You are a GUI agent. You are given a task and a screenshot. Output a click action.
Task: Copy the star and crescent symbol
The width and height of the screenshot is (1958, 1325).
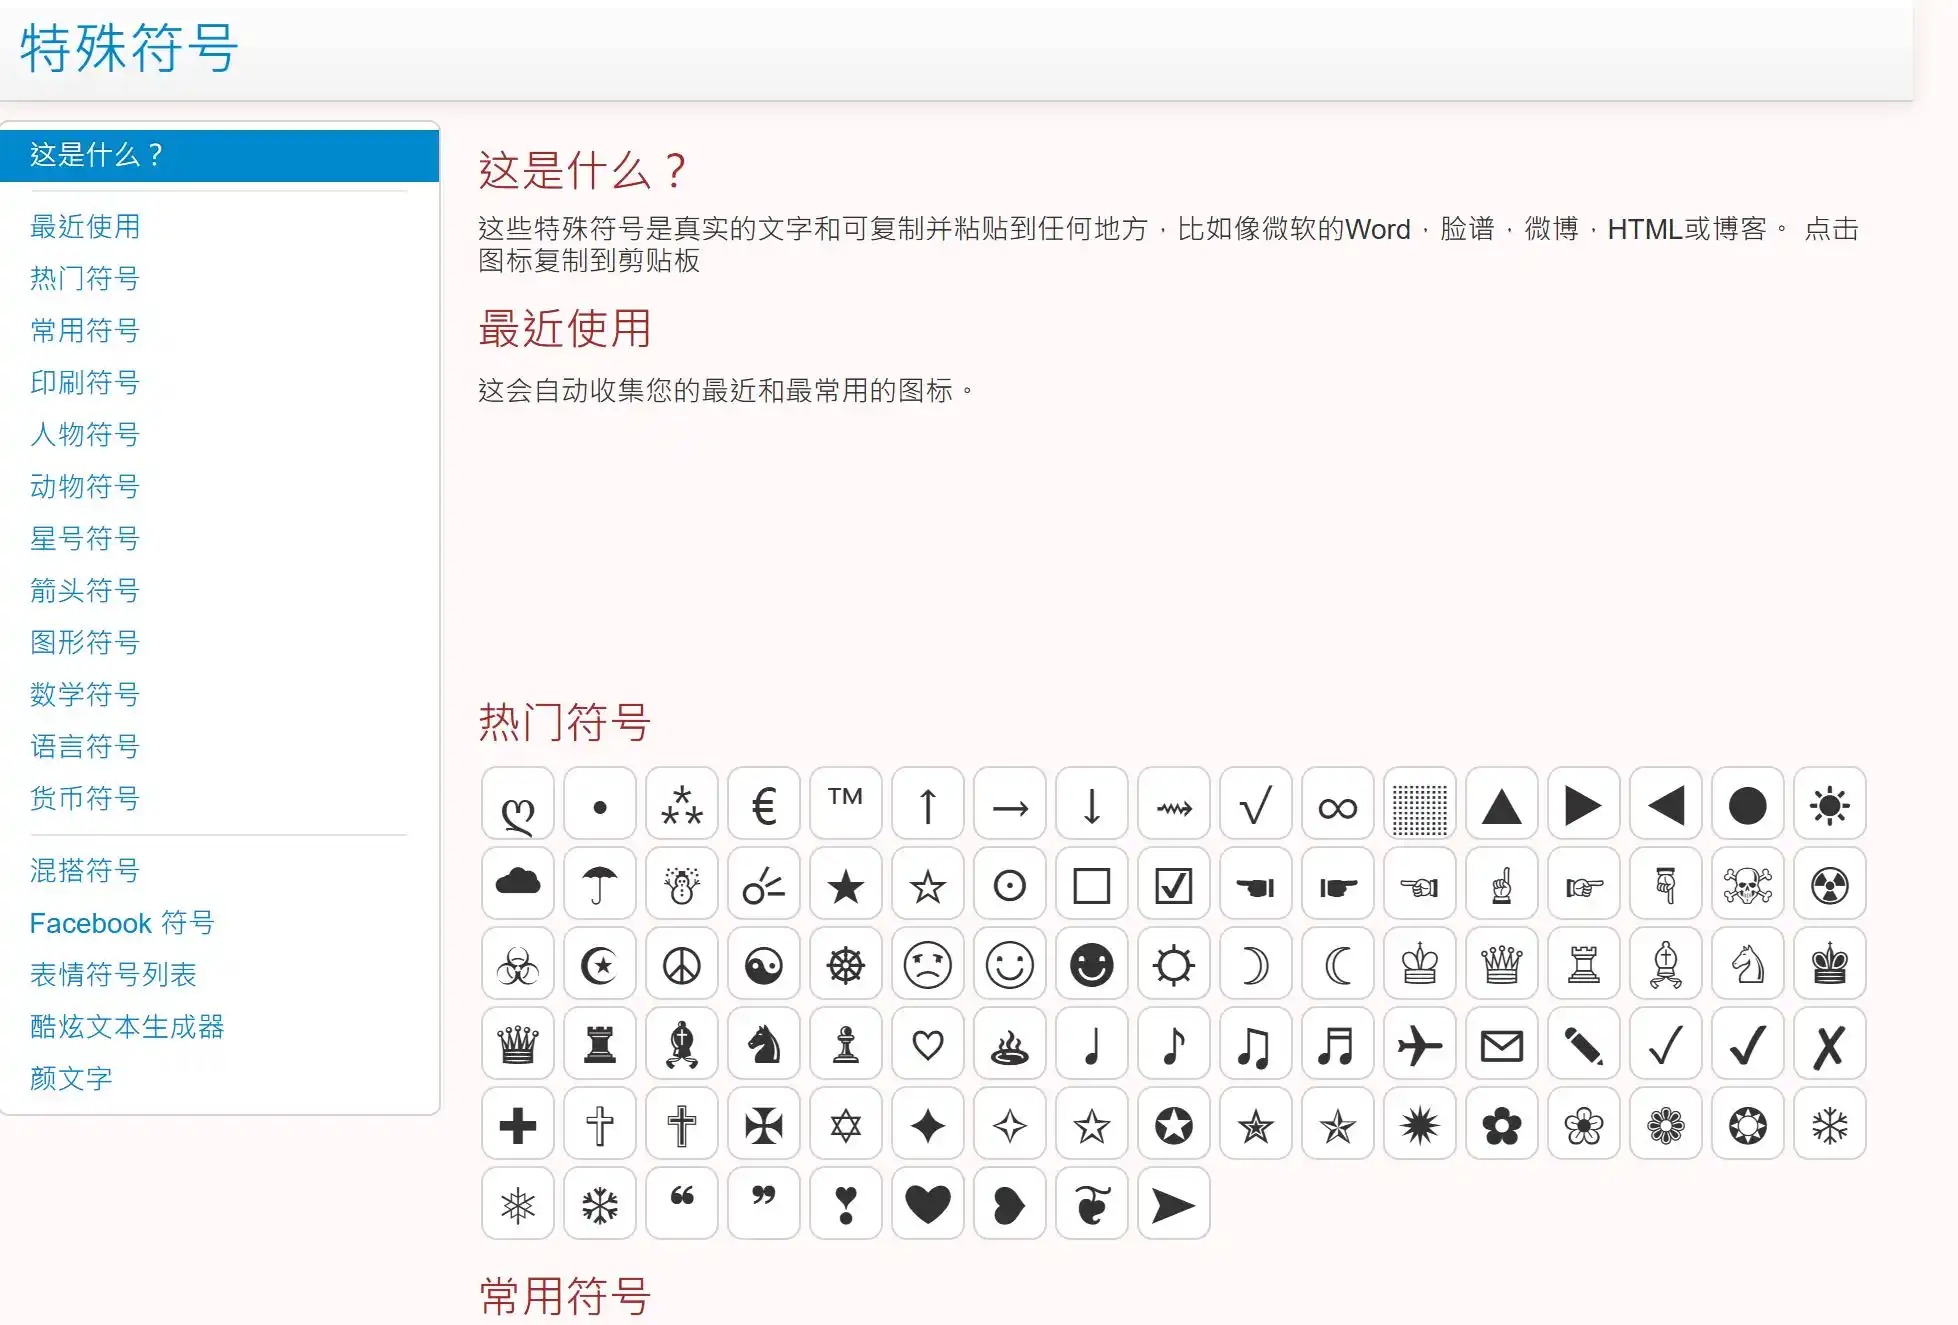pyautogui.click(x=600, y=964)
